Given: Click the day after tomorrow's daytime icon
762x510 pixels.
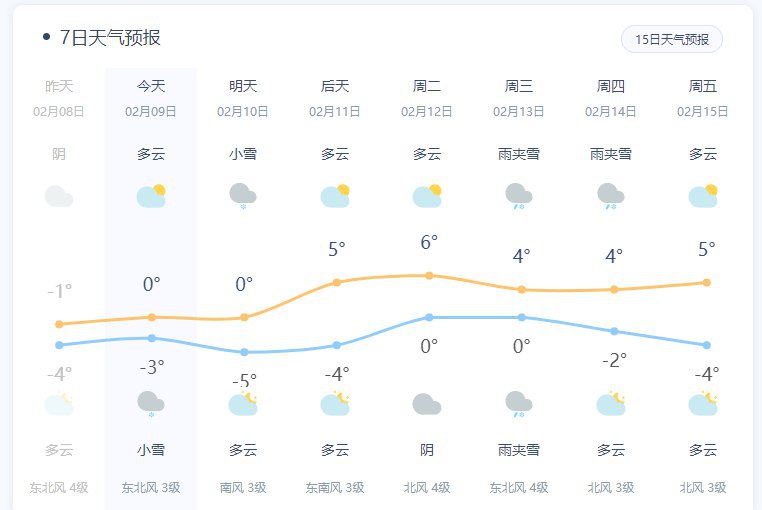Looking at the screenshot, I should [335, 196].
